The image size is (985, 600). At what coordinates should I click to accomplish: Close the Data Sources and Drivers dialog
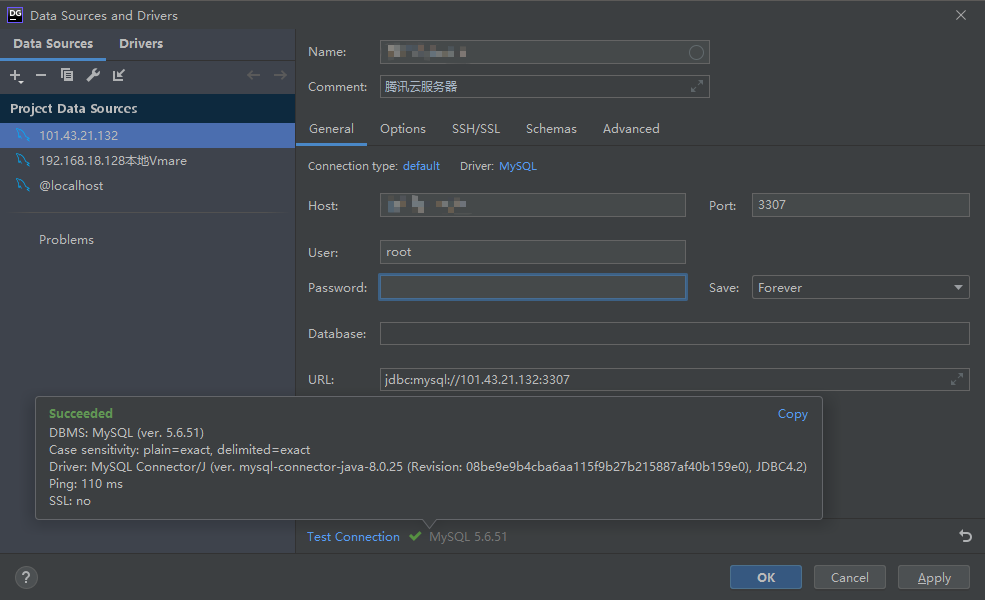(x=961, y=15)
